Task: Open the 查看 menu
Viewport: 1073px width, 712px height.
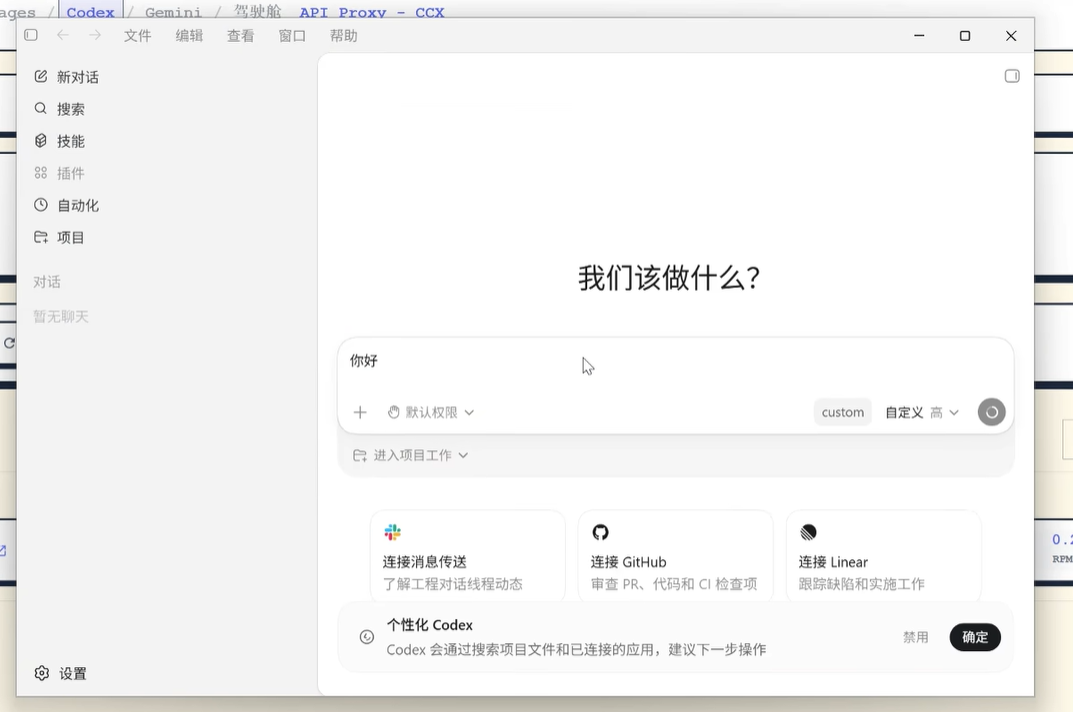Action: click(241, 36)
